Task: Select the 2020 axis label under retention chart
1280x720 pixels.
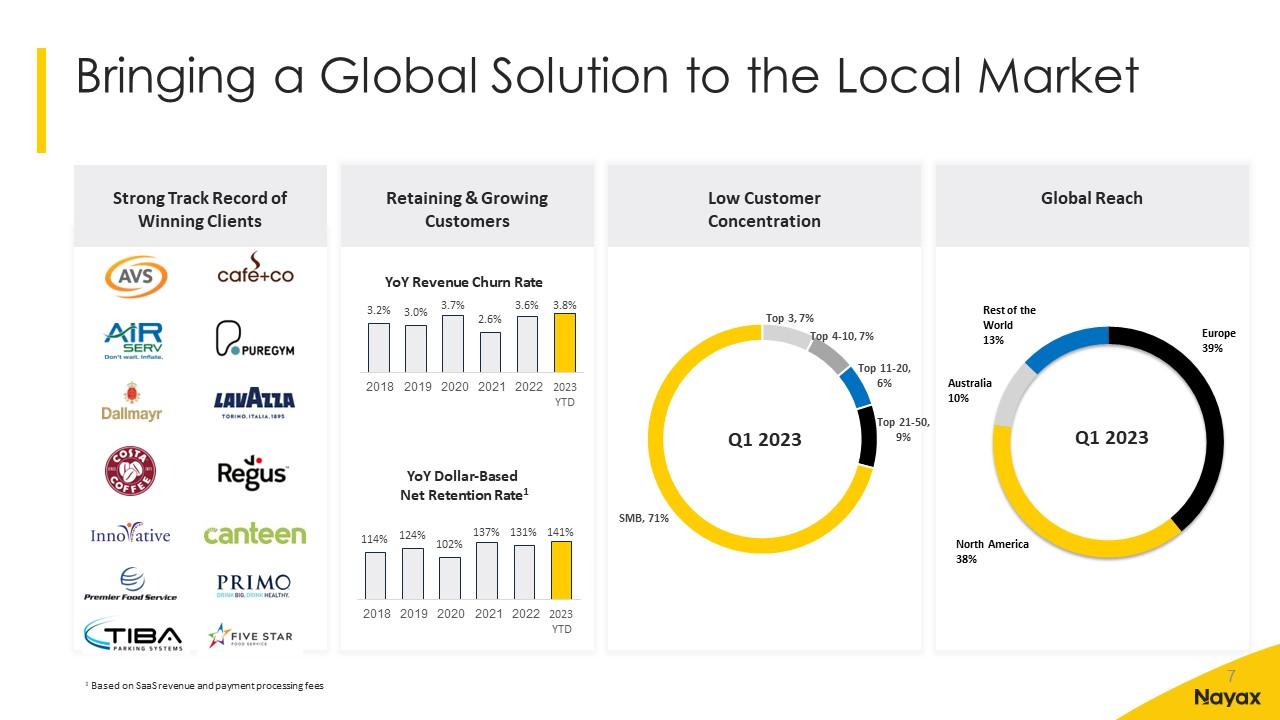Action: 450,614
